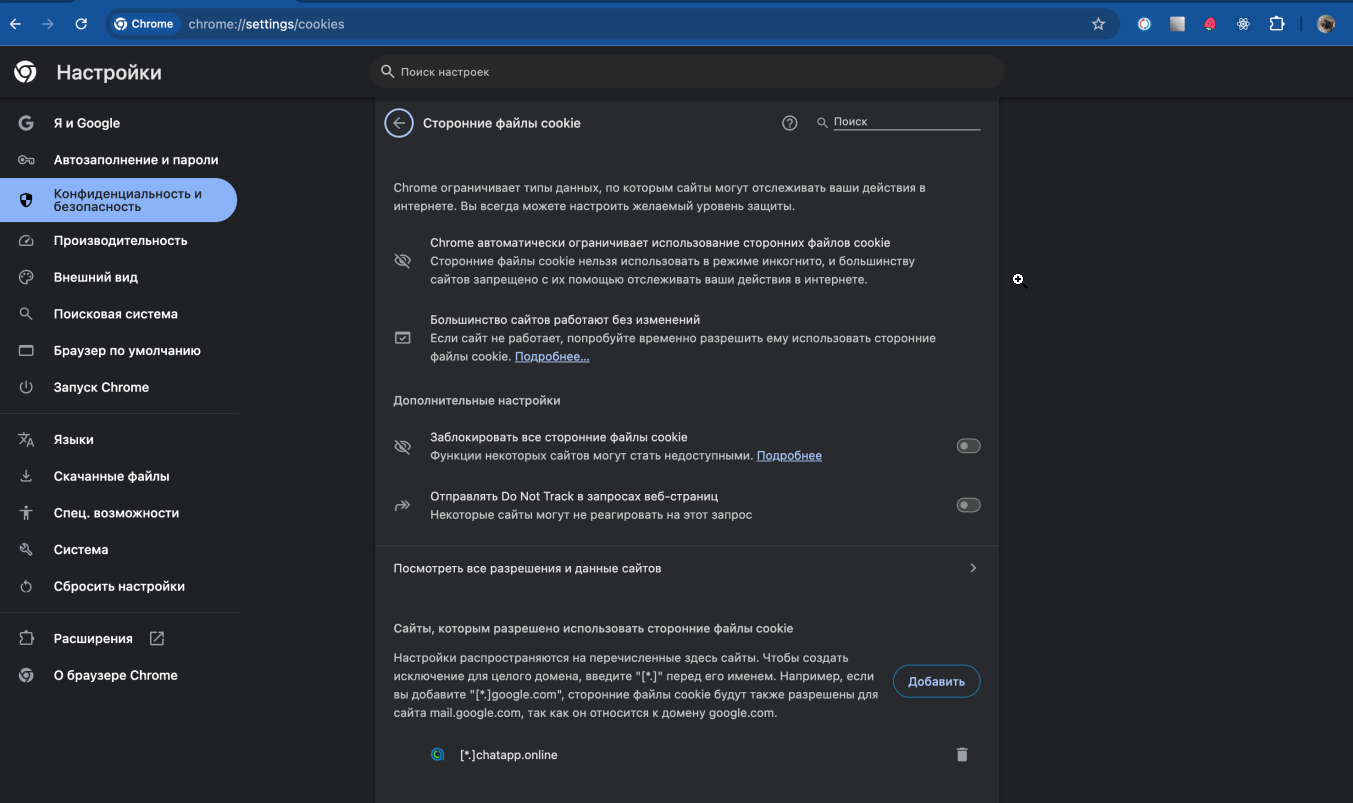Click the Chrome logo next to Настройки
Image resolution: width=1353 pixels, height=803 pixels.
click(26, 72)
